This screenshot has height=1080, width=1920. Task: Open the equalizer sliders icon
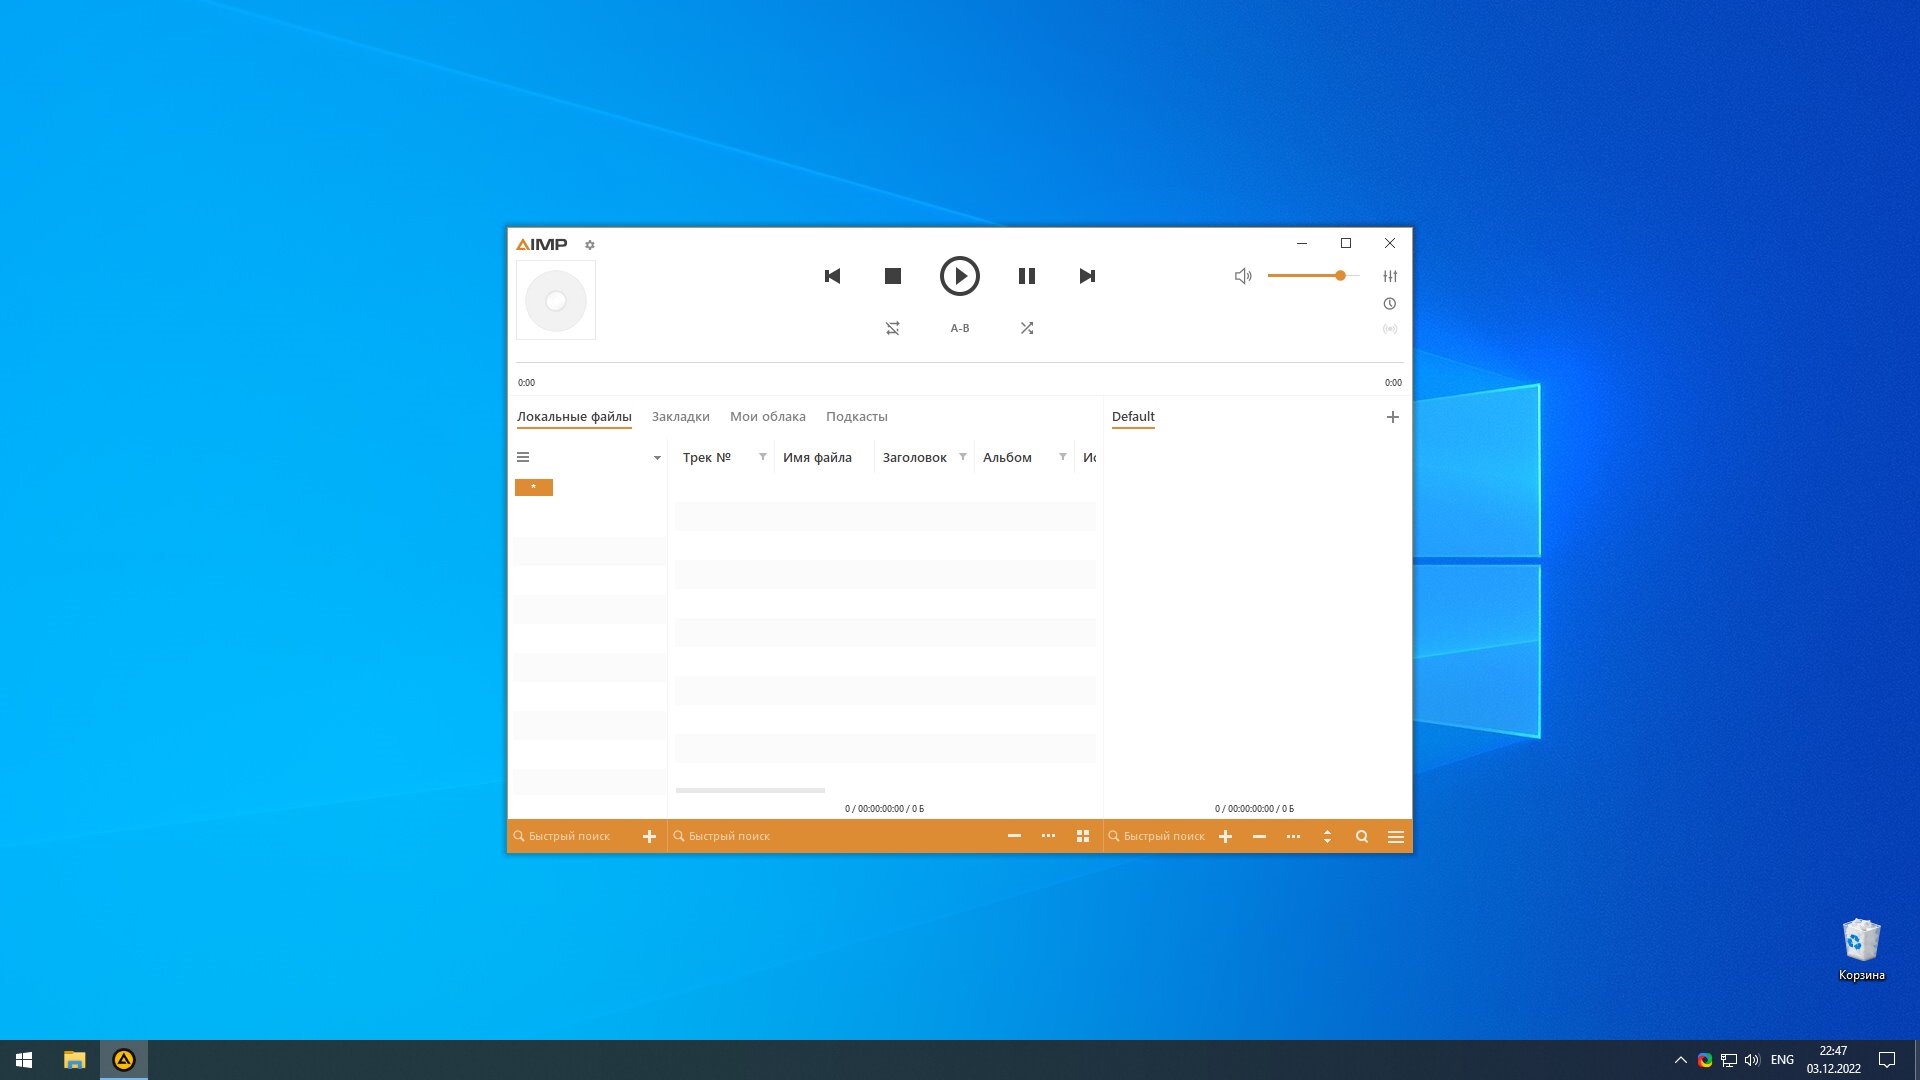1390,276
